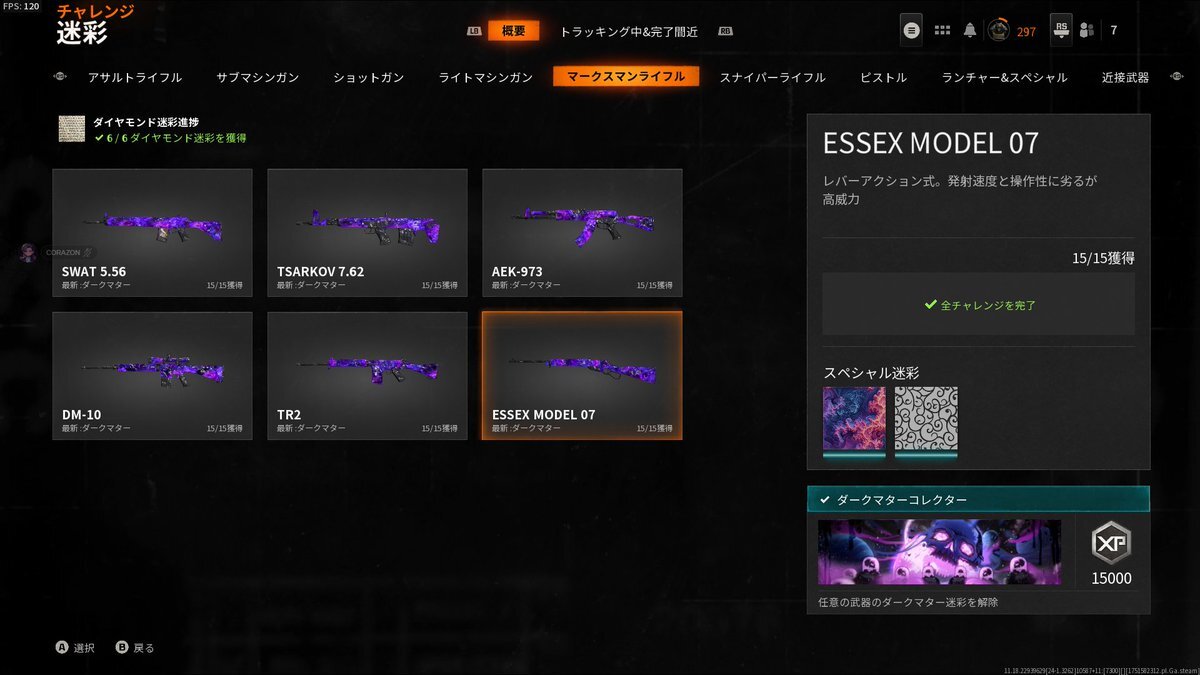Click the RS headset channel icon
Image resolution: width=1200 pixels, height=675 pixels.
pyautogui.click(x=1061, y=29)
